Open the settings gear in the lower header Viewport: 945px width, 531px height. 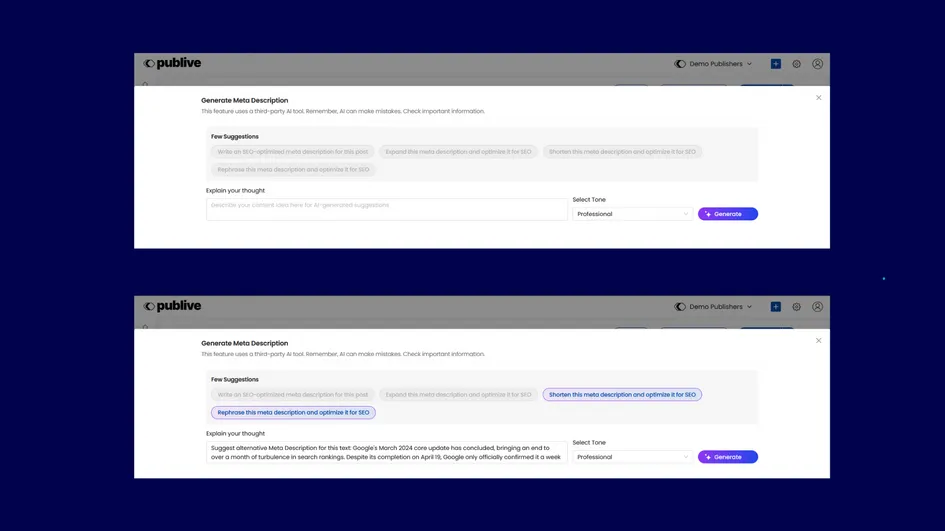[796, 307]
